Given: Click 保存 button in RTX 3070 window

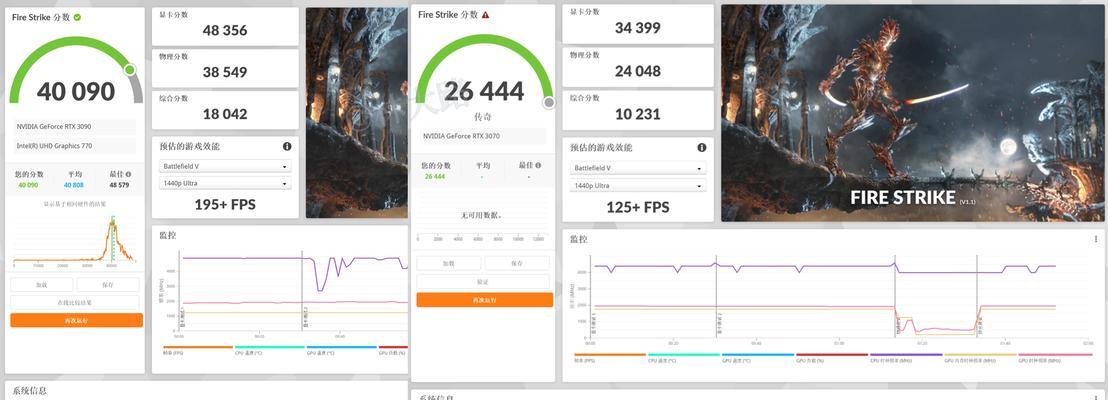Looking at the screenshot, I should click(x=517, y=263).
